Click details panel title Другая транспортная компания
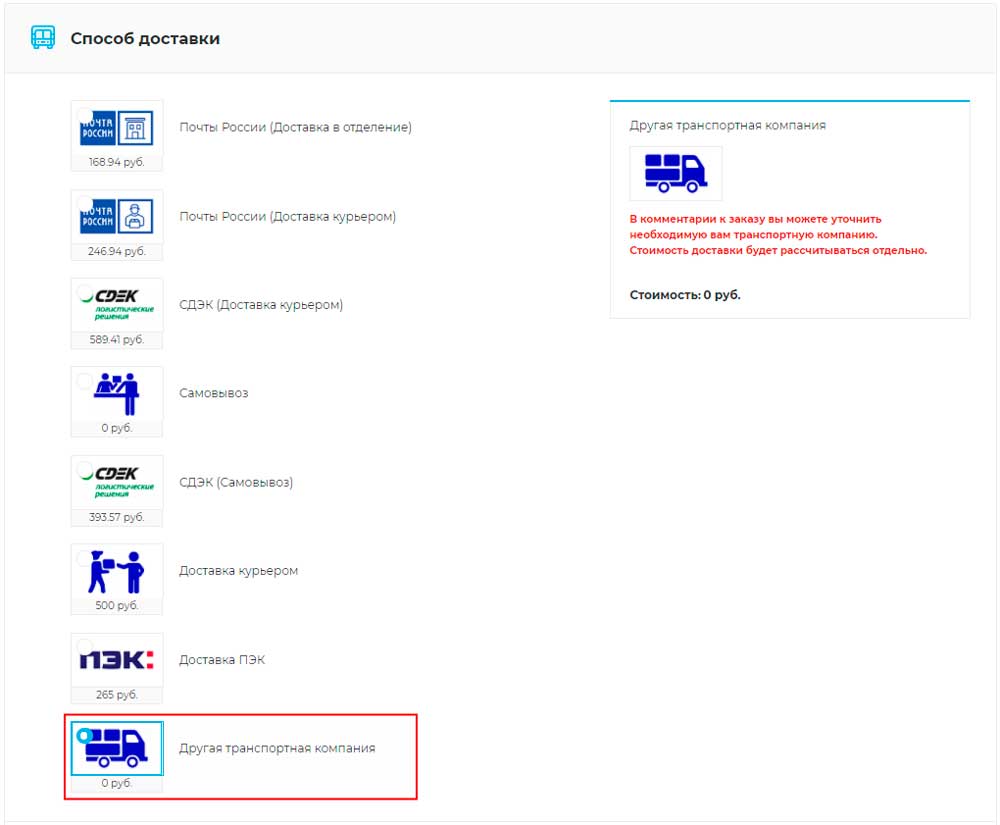 point(728,125)
